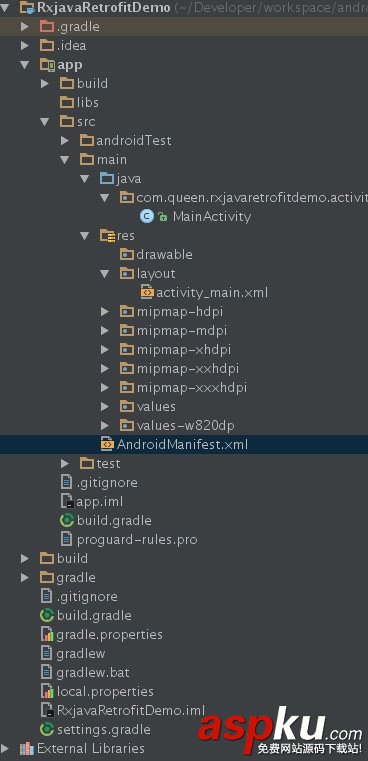368x761 pixels.
Task: Select .gitignore inside app module
Action: coord(107,482)
